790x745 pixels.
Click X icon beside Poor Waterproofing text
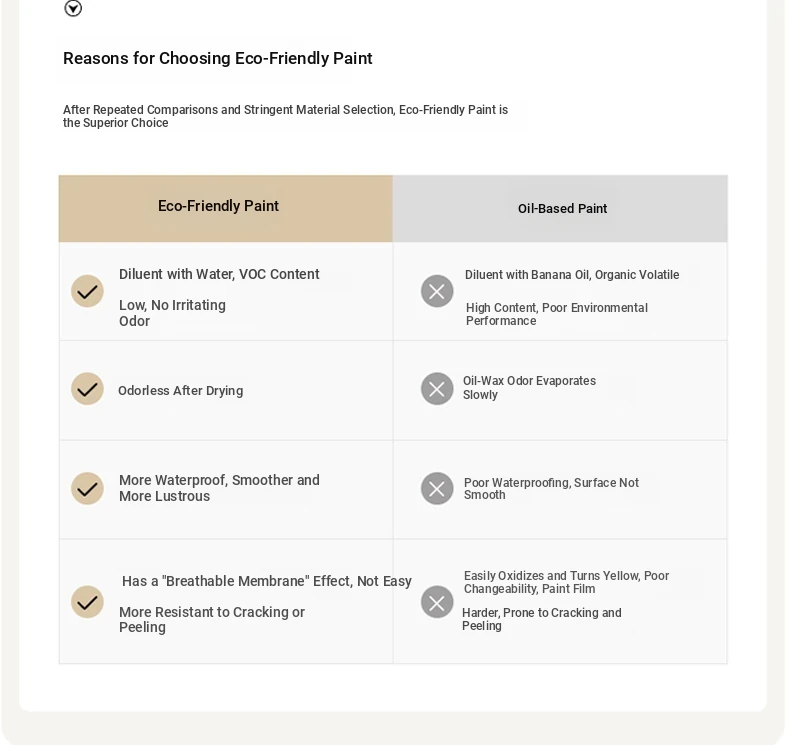coord(437,489)
